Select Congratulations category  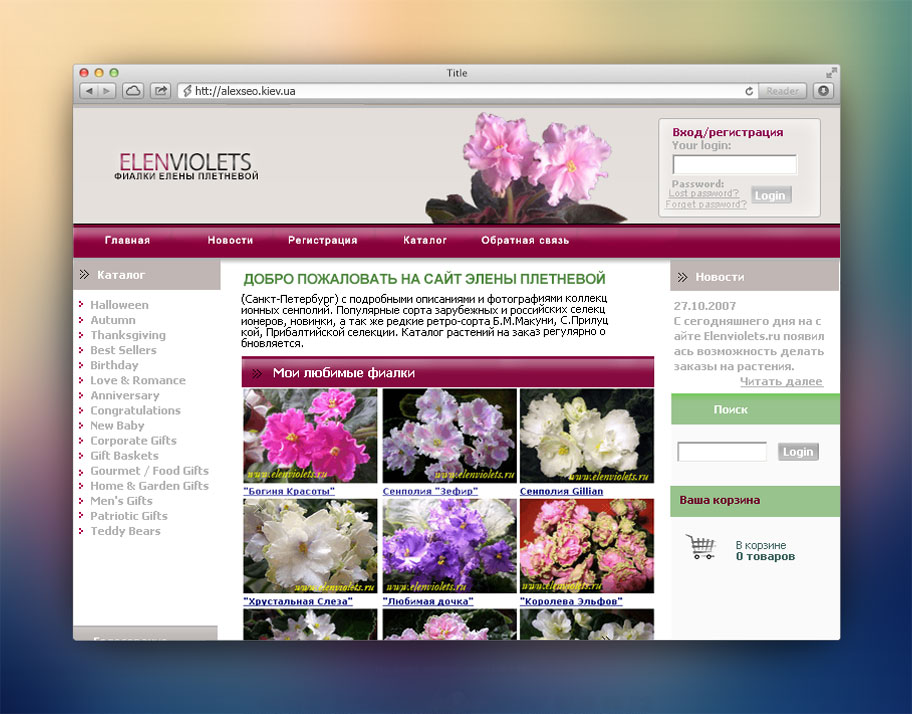click(136, 410)
